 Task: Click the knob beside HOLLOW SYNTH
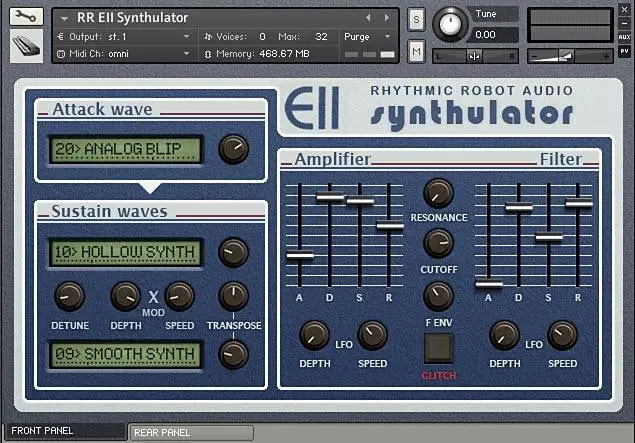[x=233, y=252]
